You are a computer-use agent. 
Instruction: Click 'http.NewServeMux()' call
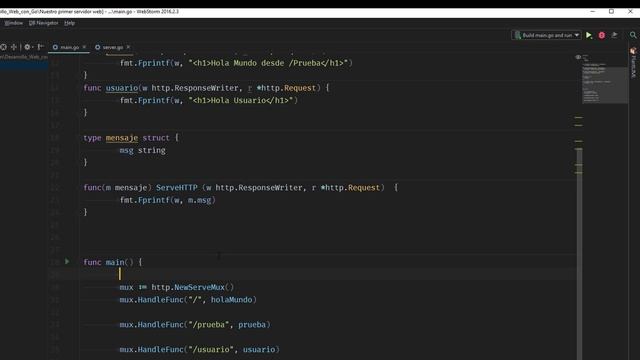pos(193,287)
